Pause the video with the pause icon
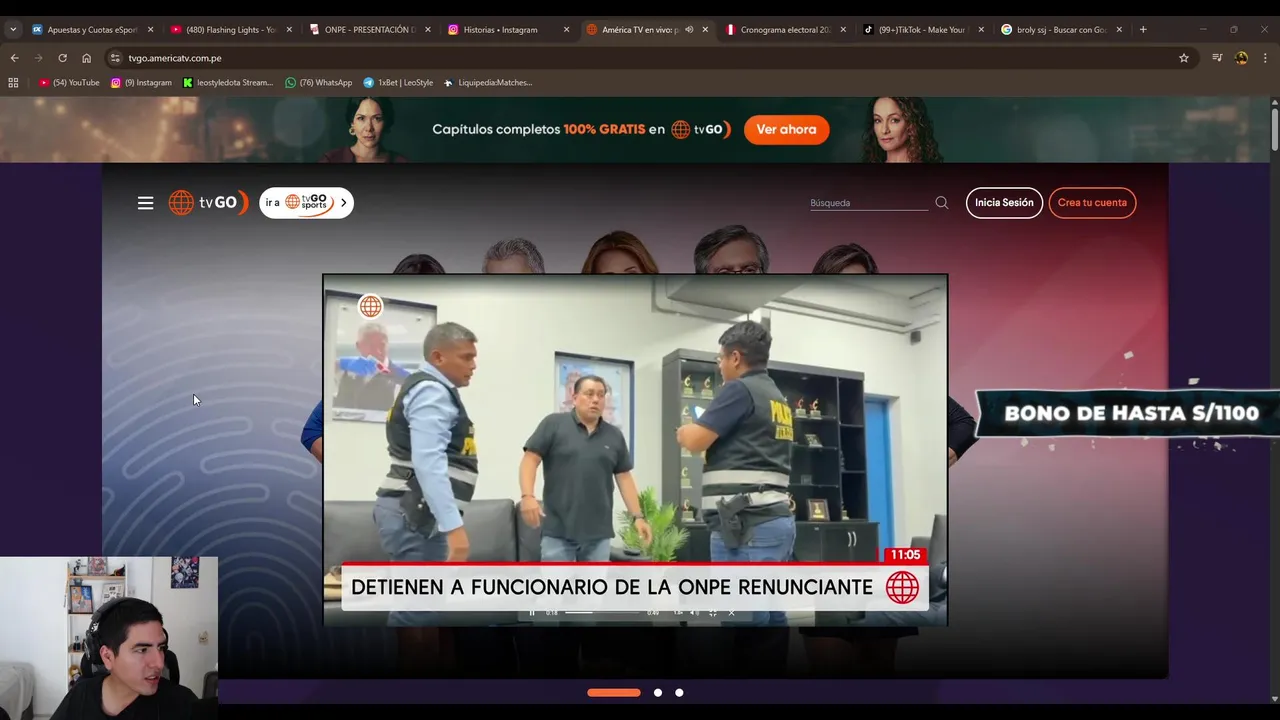 point(532,613)
